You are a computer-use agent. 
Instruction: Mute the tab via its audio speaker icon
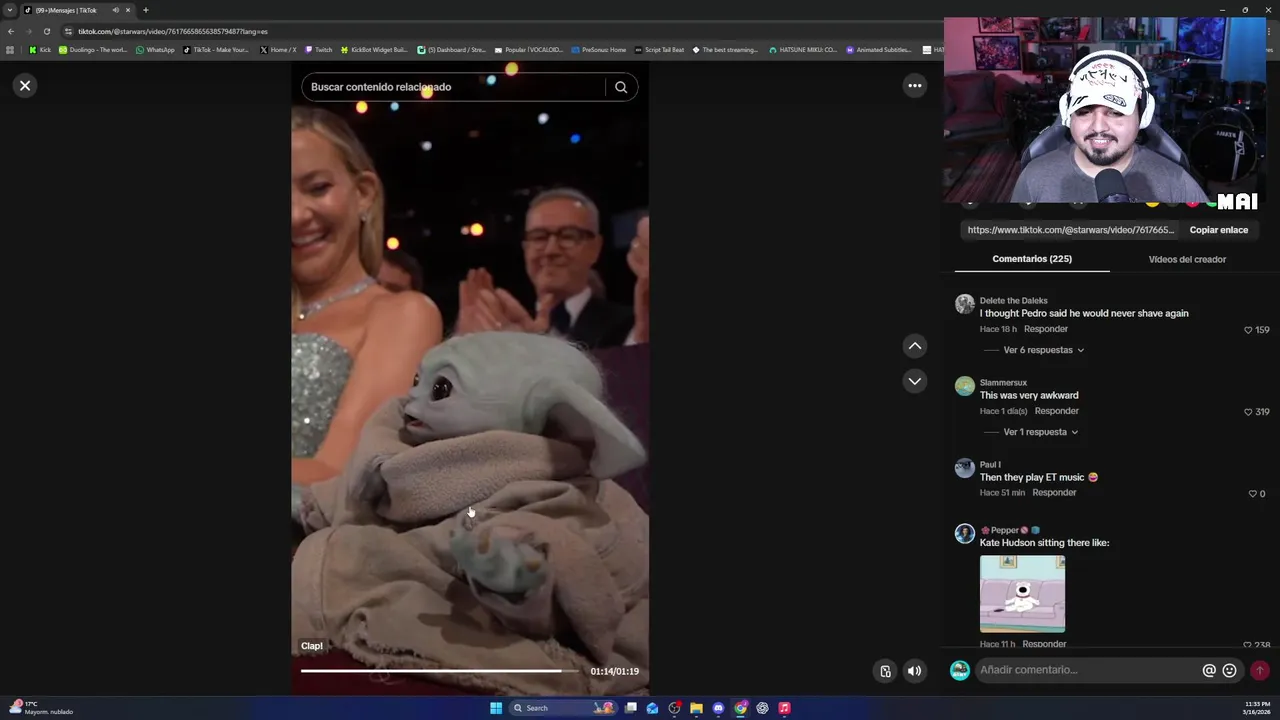(115, 10)
